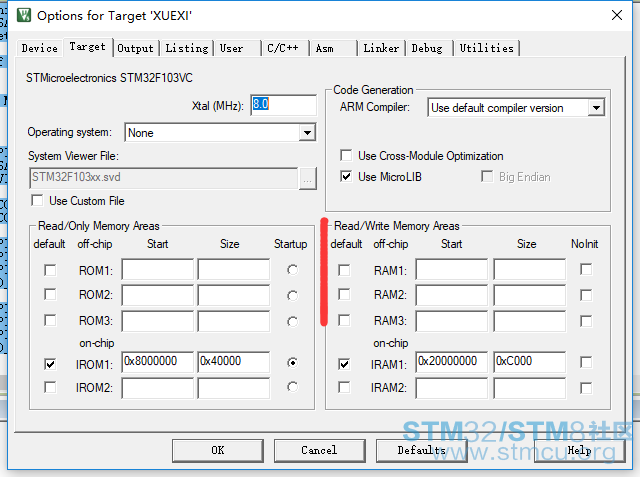Select ROM1 Startup radio button
Screen dimensions: 640x477
292,270
